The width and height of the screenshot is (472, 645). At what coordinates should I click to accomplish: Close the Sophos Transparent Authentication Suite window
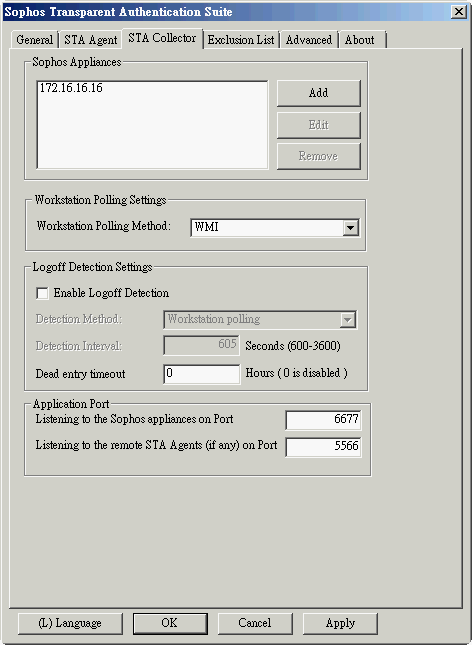[459, 12]
